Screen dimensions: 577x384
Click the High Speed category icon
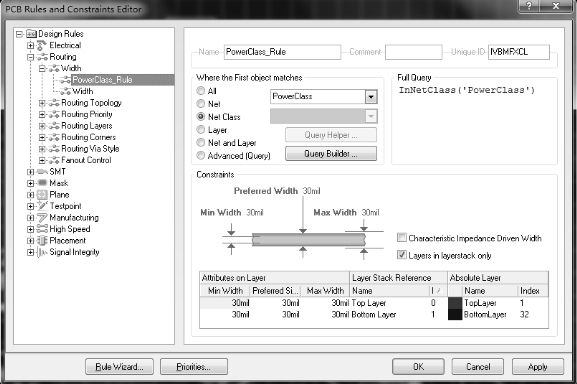(42, 229)
